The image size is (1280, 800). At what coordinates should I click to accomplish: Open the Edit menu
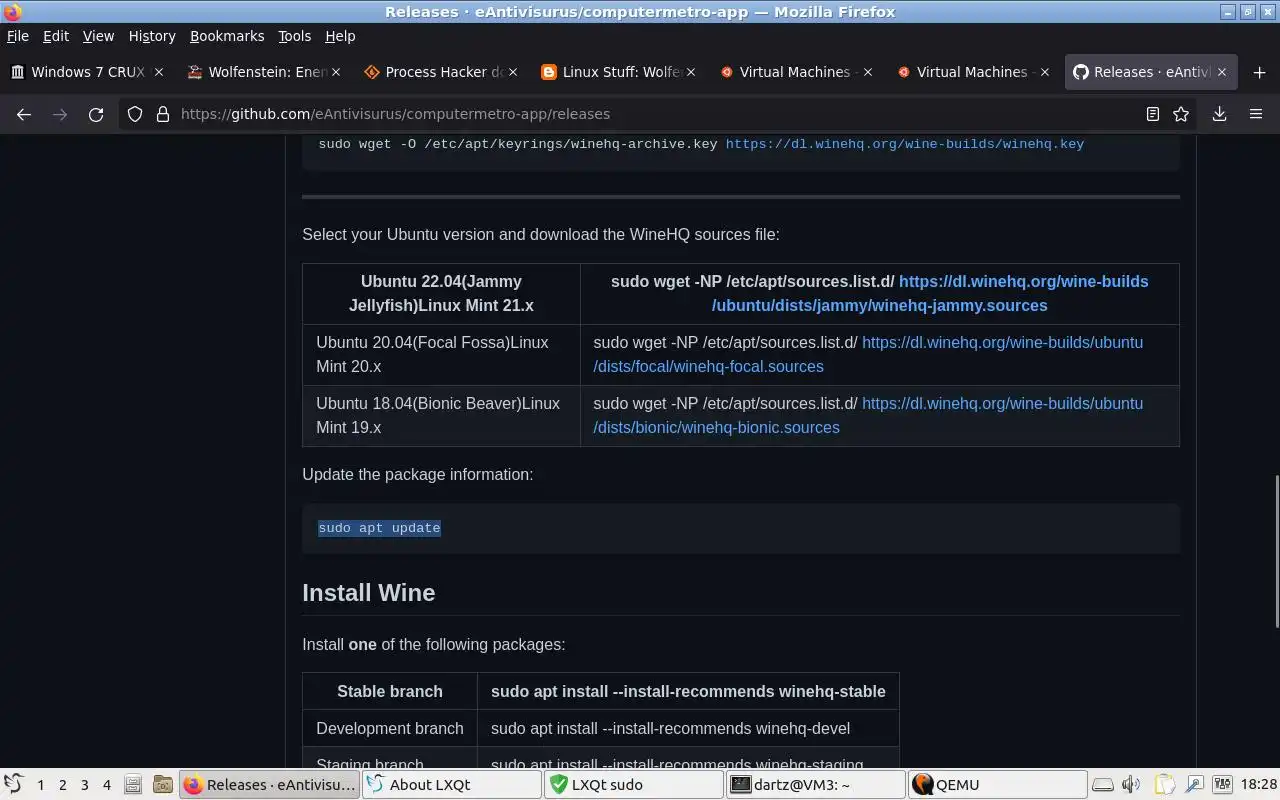click(56, 36)
